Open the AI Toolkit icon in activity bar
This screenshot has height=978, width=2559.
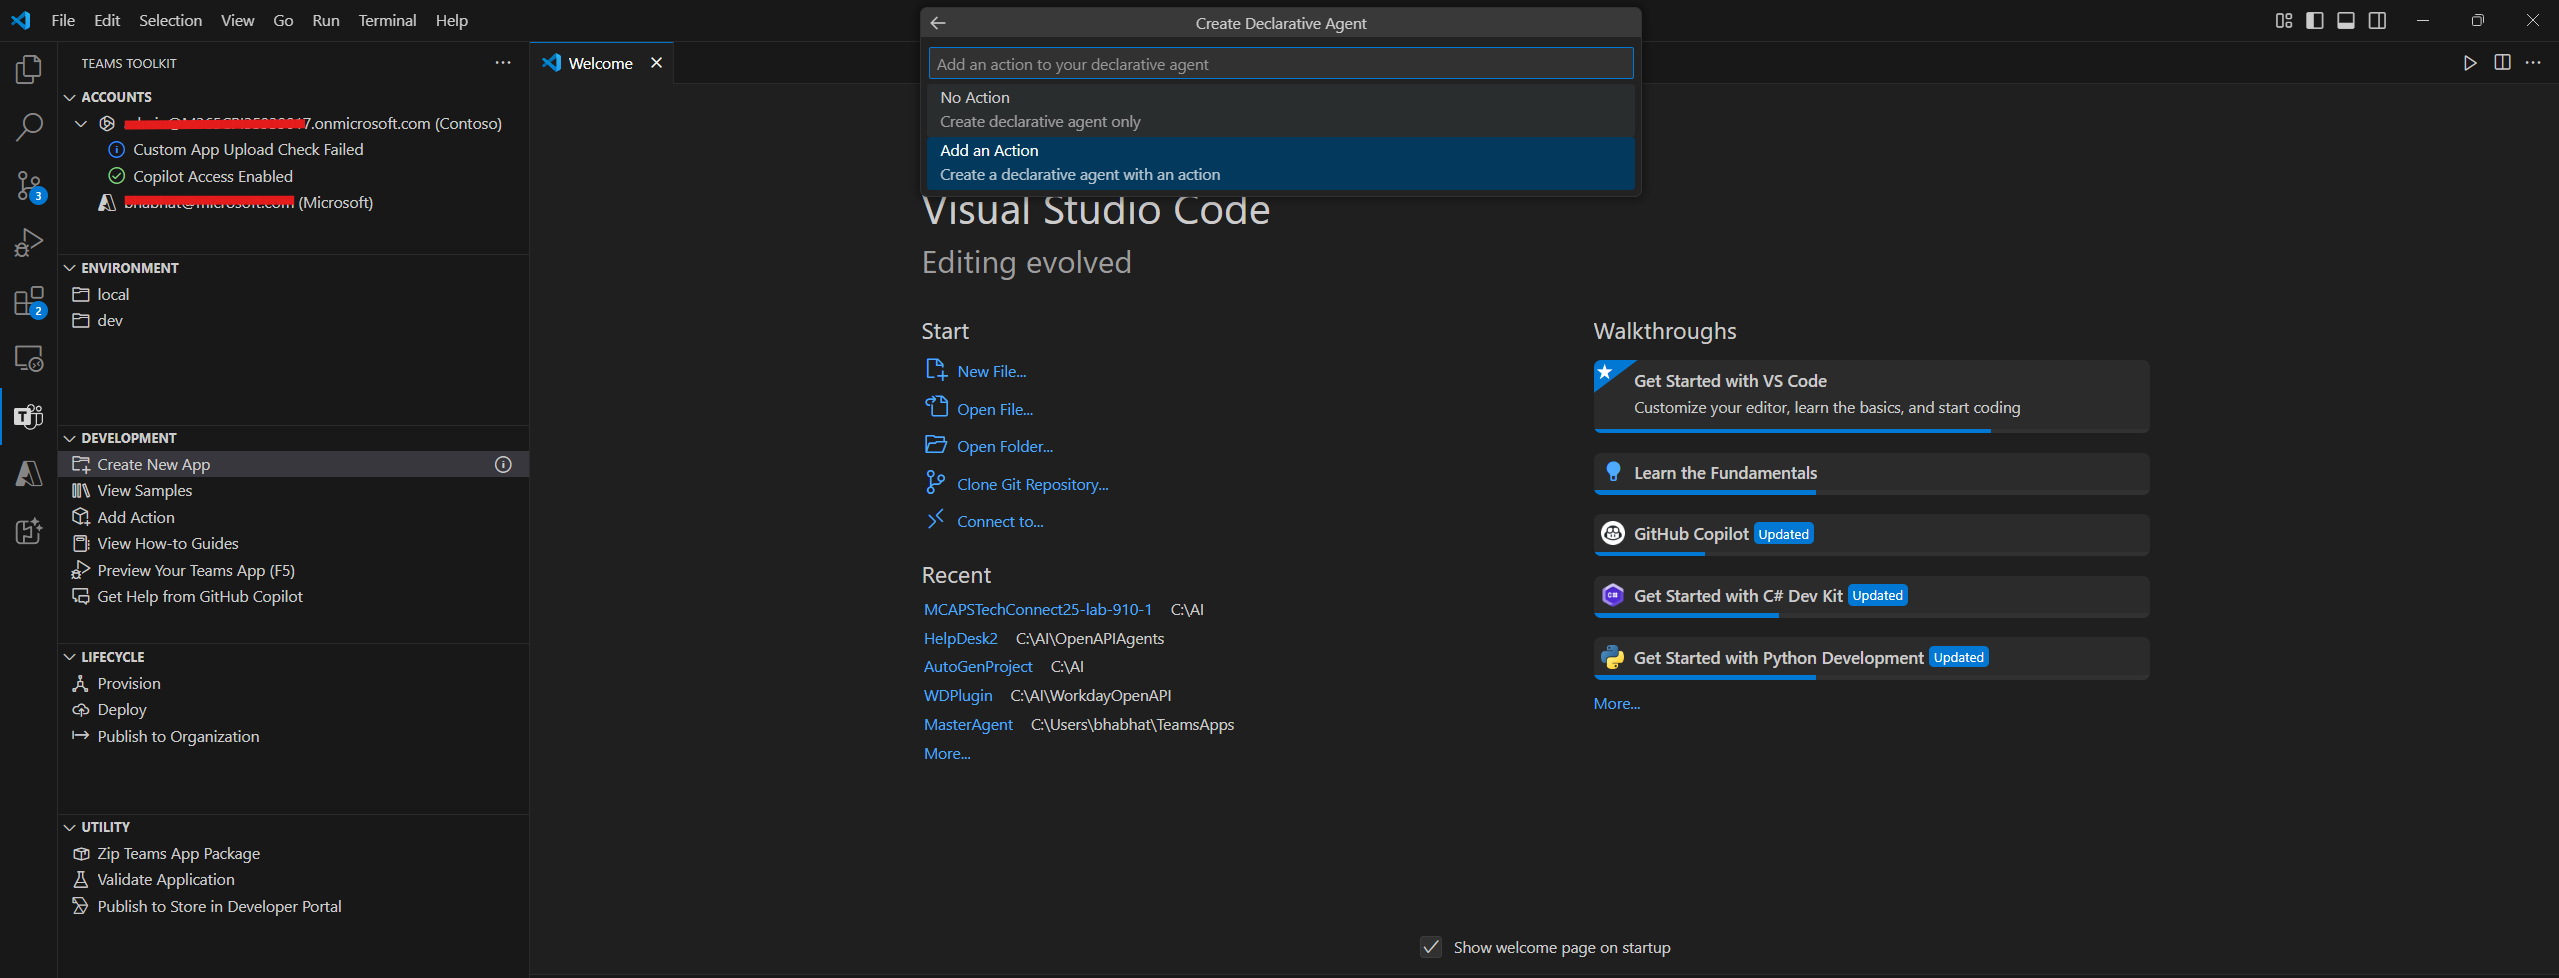(29, 531)
